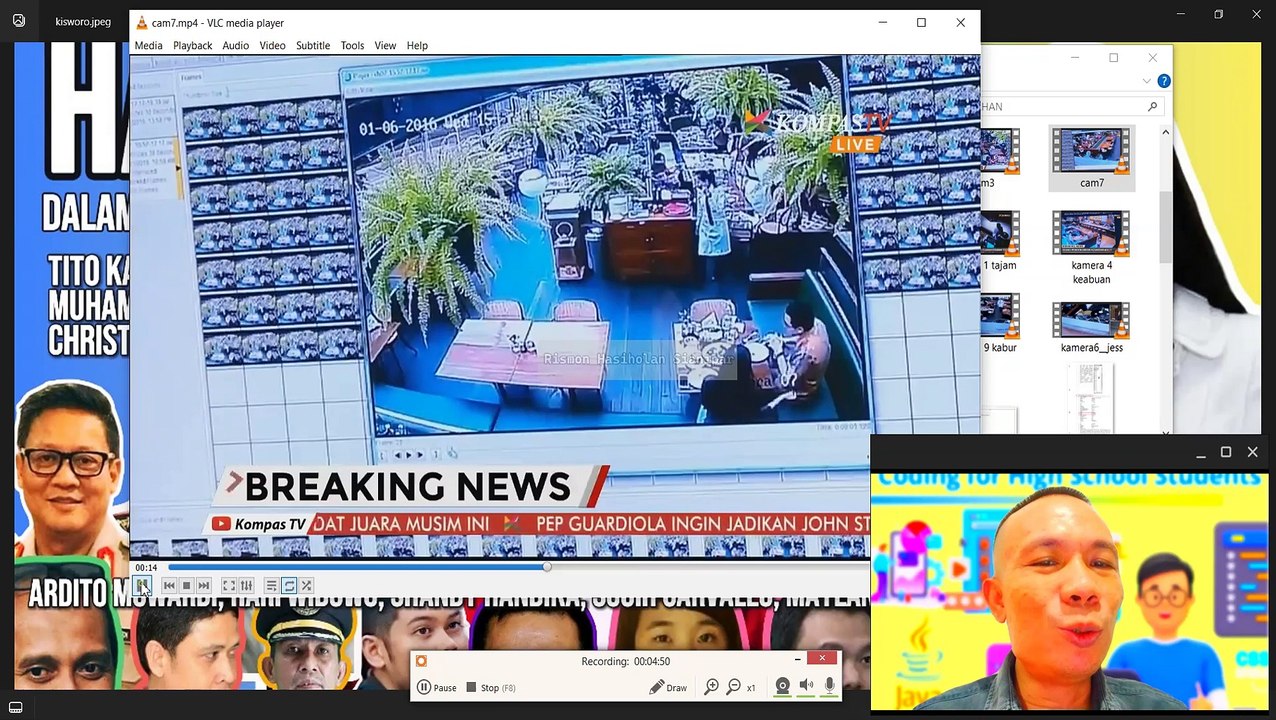Viewport: 1276px width, 720px height.
Task: Activate the Draw tool in recorder
Action: [668, 687]
